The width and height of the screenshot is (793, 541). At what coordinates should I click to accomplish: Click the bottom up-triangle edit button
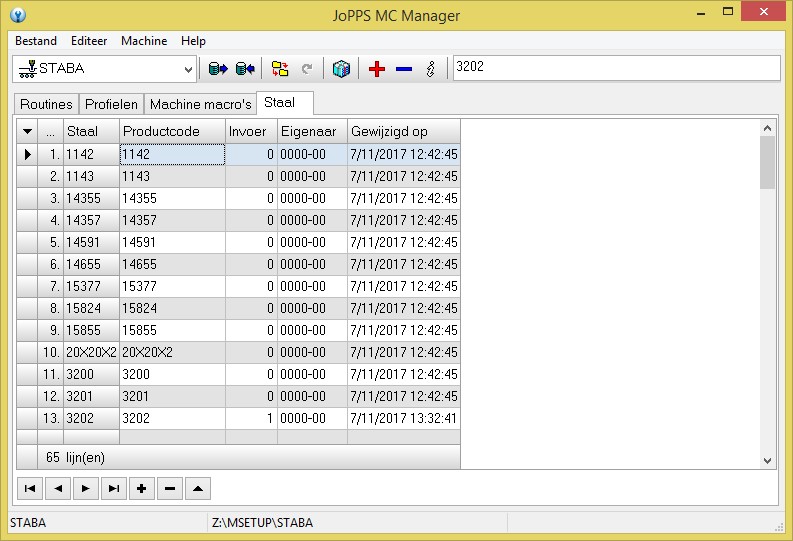[x=198, y=488]
